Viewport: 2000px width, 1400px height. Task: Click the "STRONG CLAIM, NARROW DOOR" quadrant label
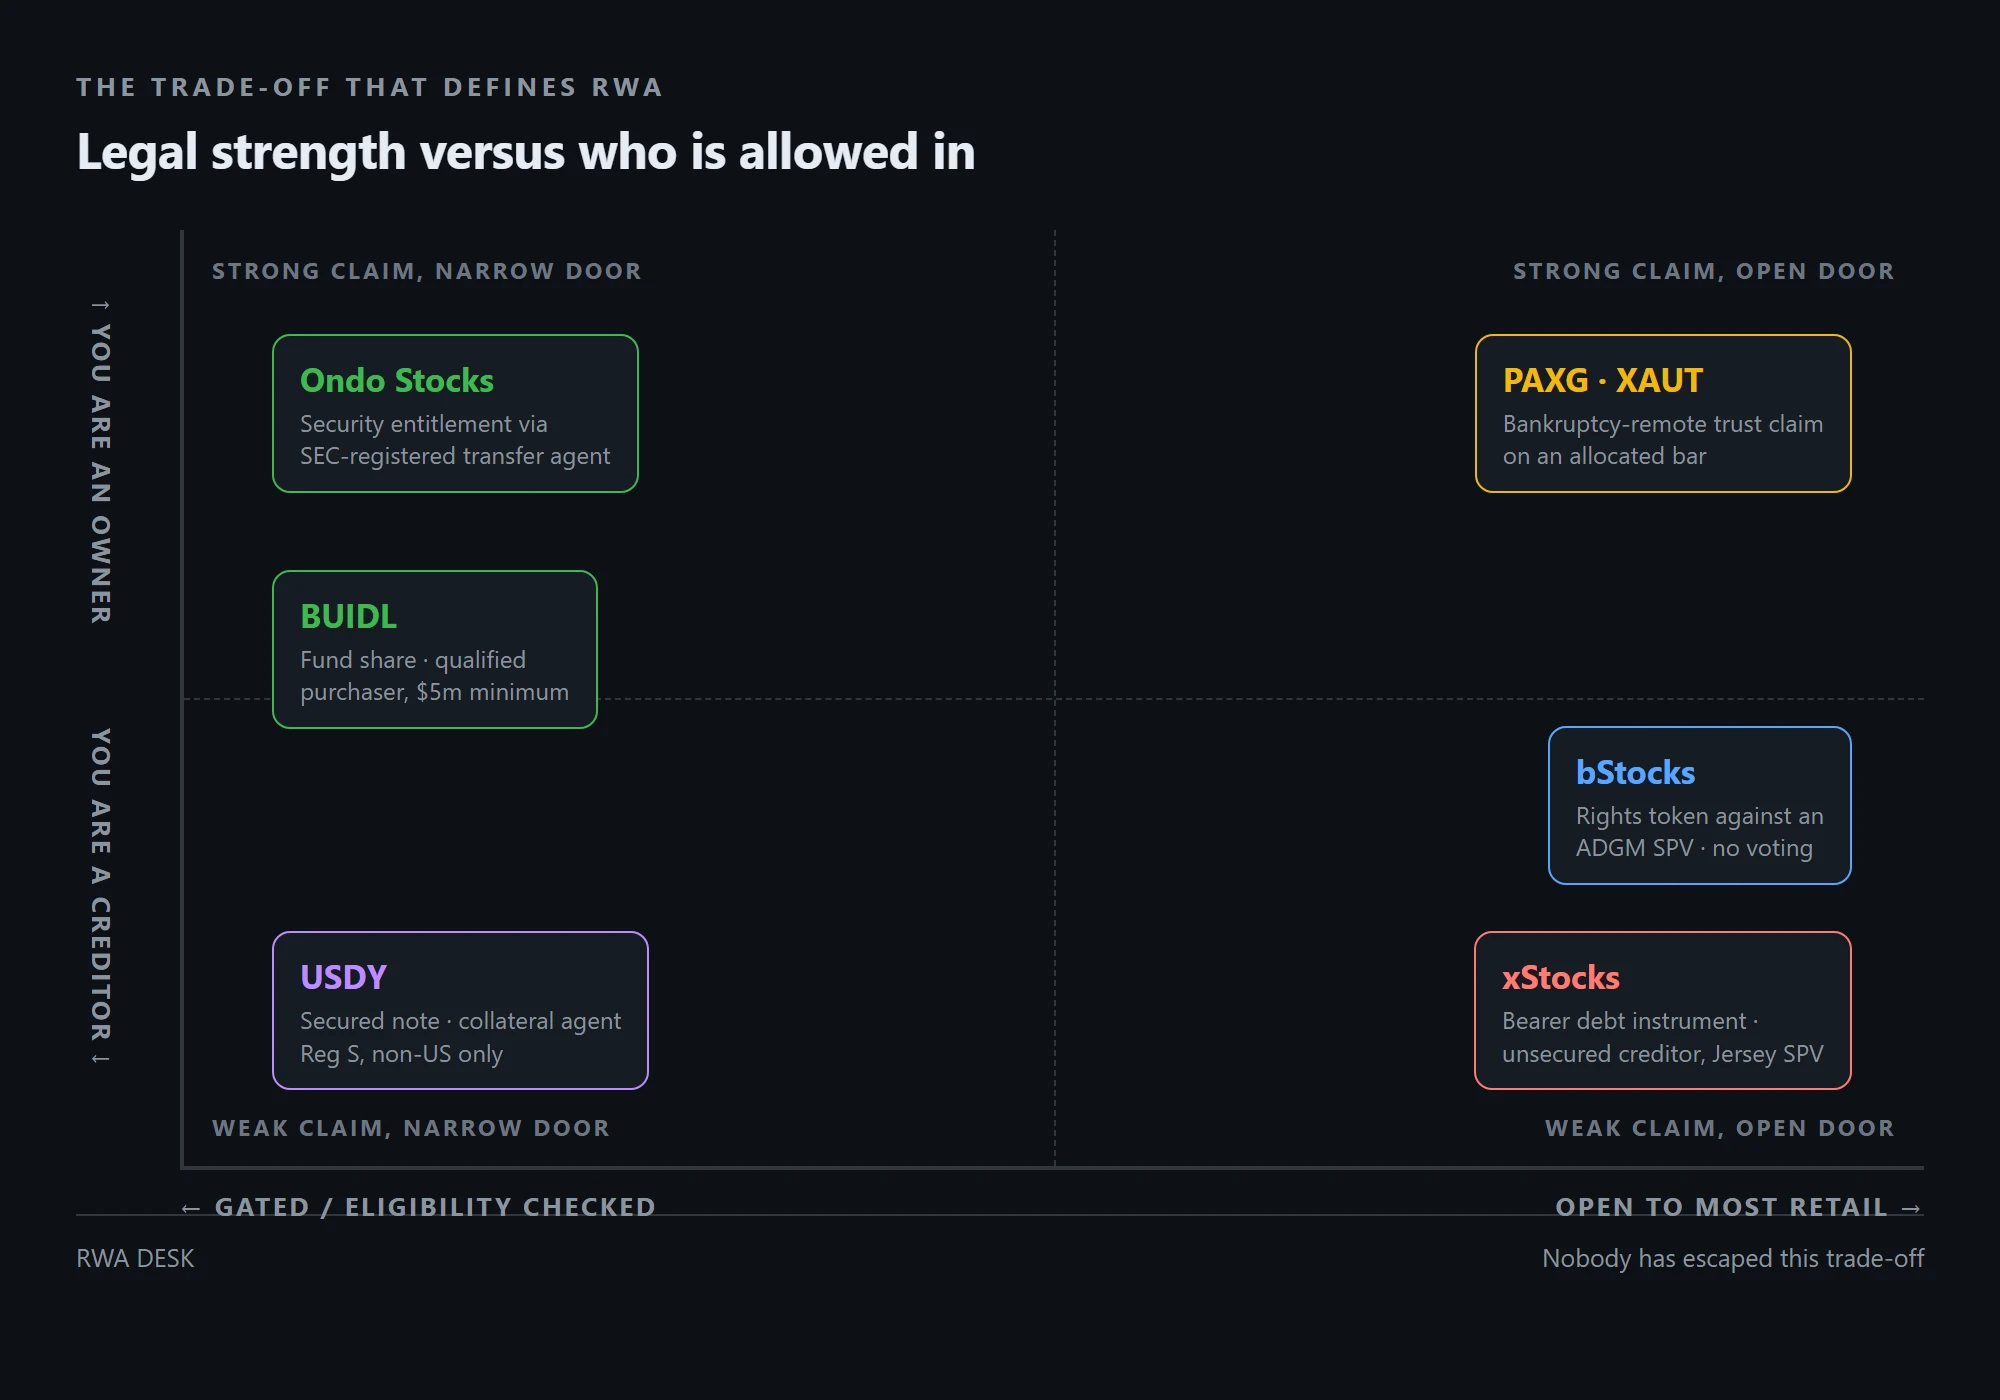pyautogui.click(x=427, y=271)
